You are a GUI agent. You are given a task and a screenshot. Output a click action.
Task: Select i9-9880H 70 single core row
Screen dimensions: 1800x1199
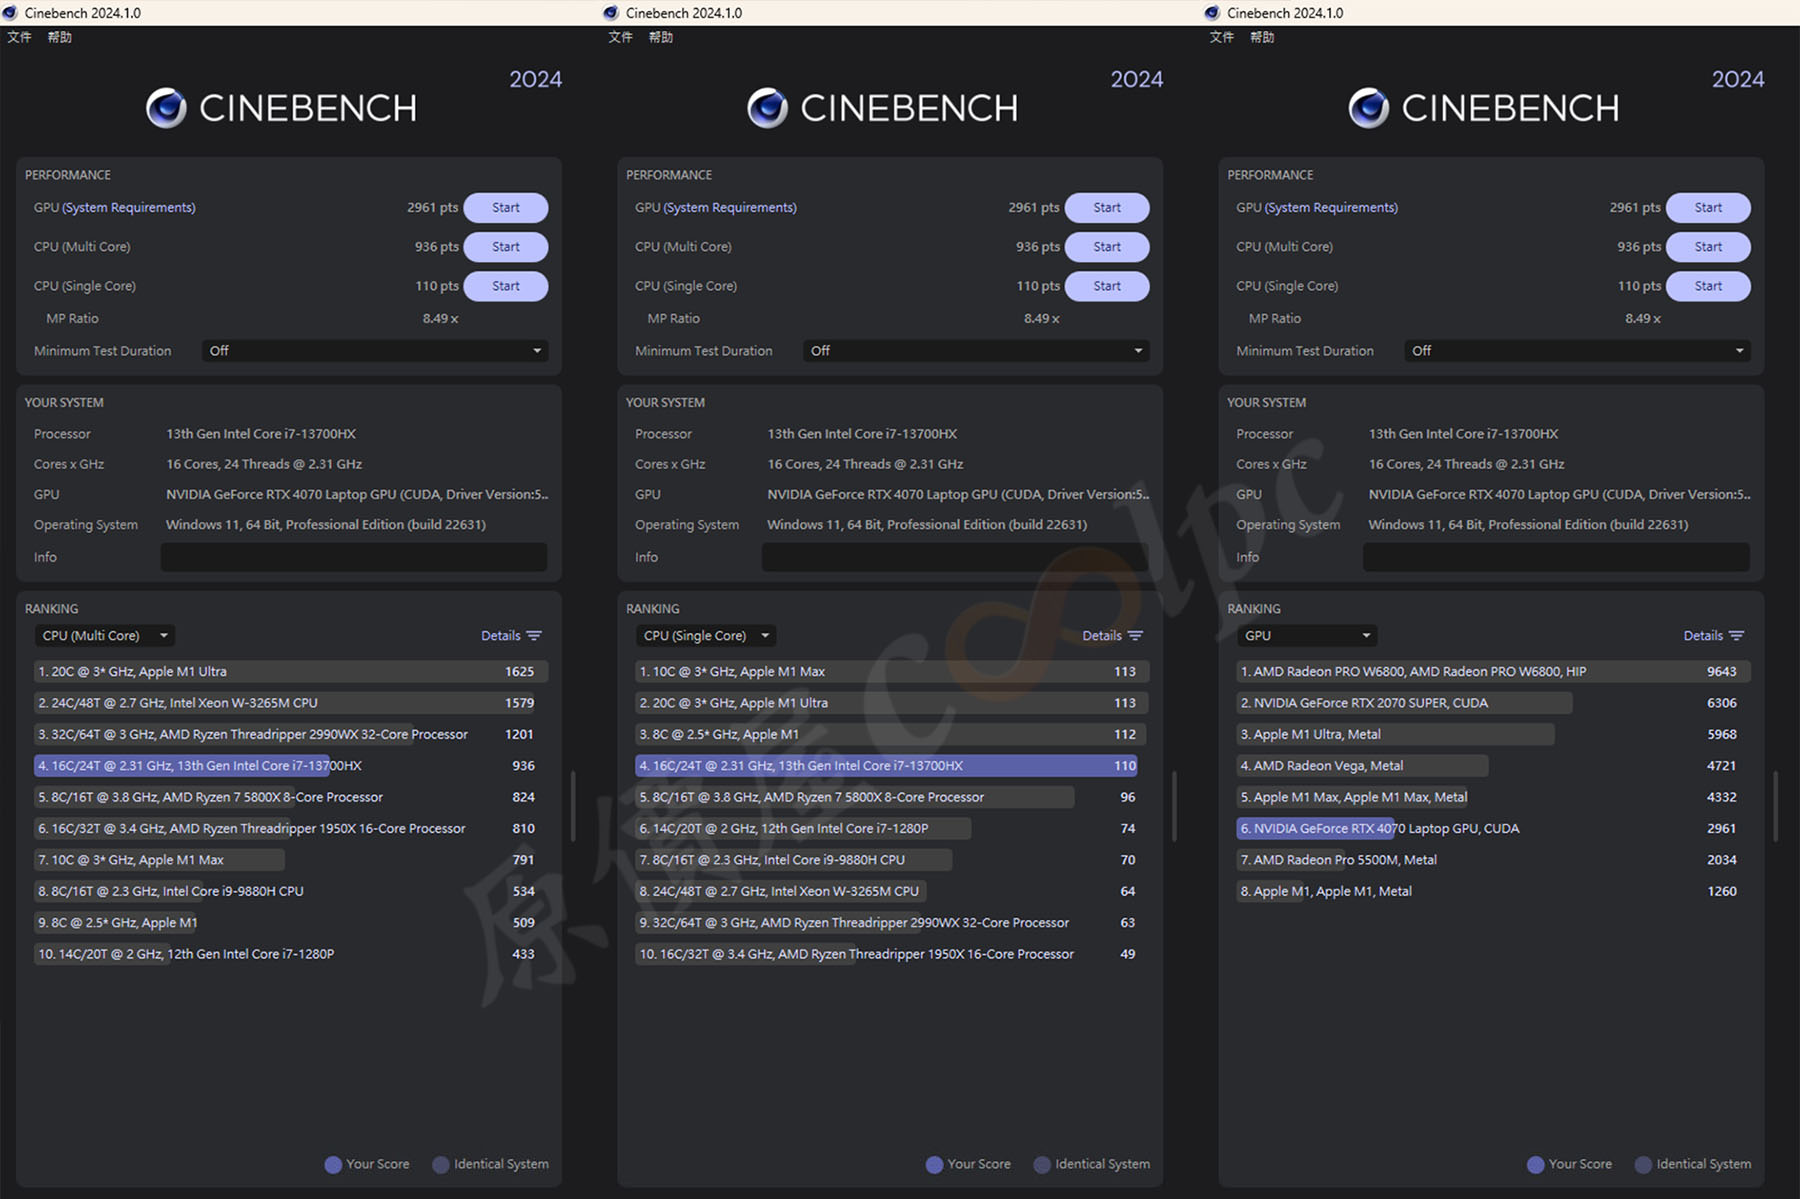coord(892,860)
